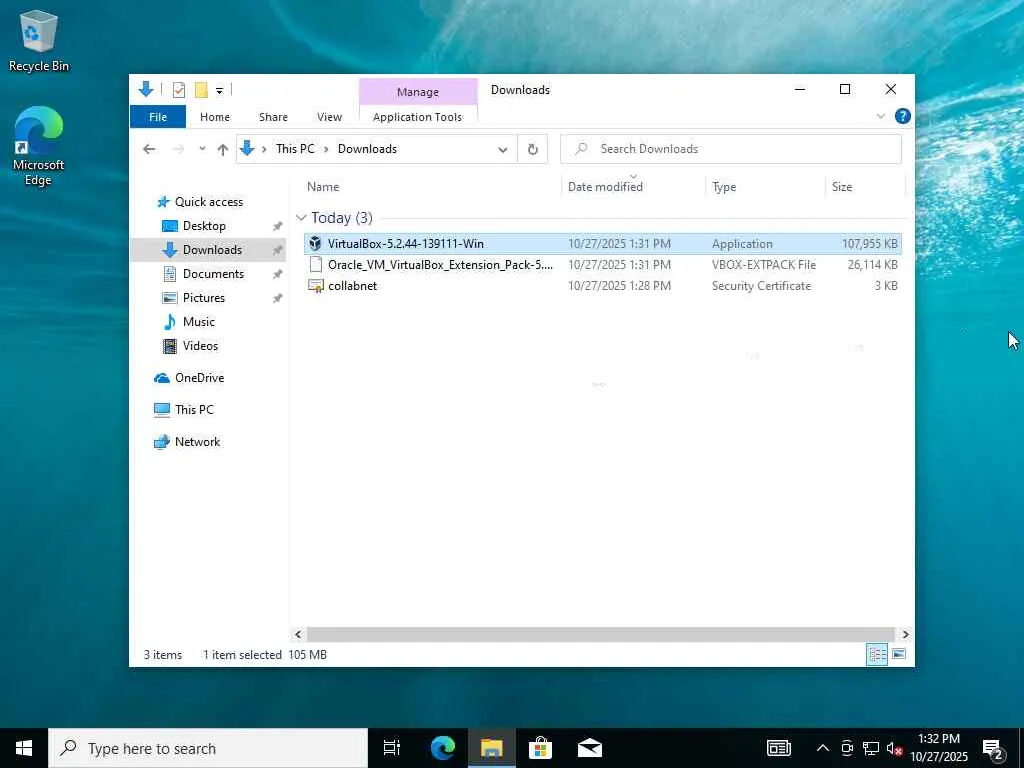
Task: Open Explorer help with question mark icon
Action: pyautogui.click(x=903, y=116)
